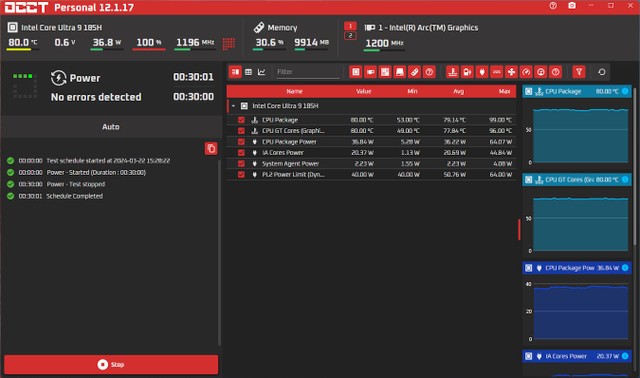Viewport: 640px width, 378px height.
Task: Click the 'No errors detected' status text
Action: pyautogui.click(x=96, y=97)
